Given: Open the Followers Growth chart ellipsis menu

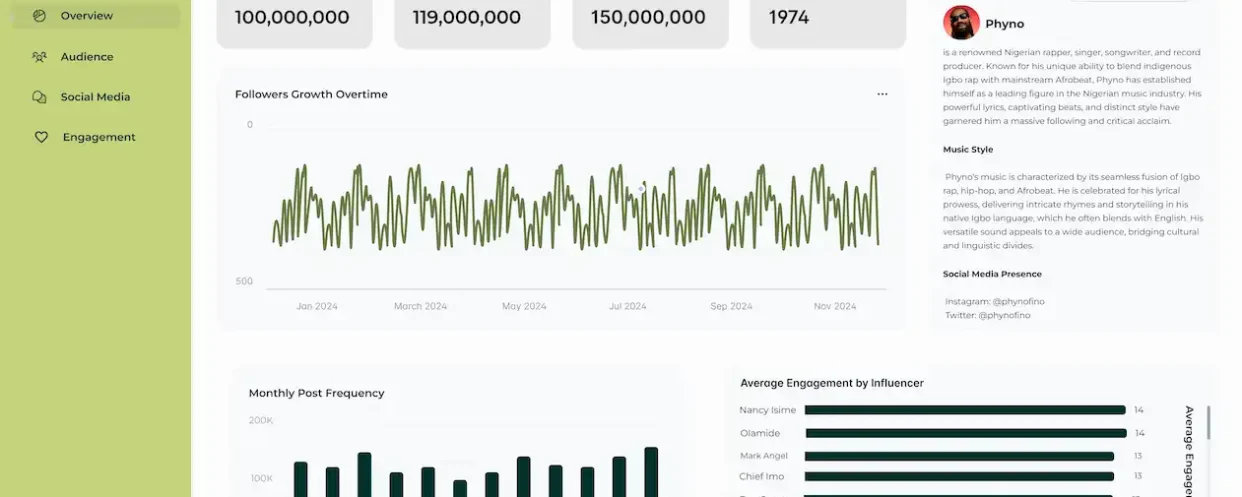Looking at the screenshot, I should tap(882, 94).
